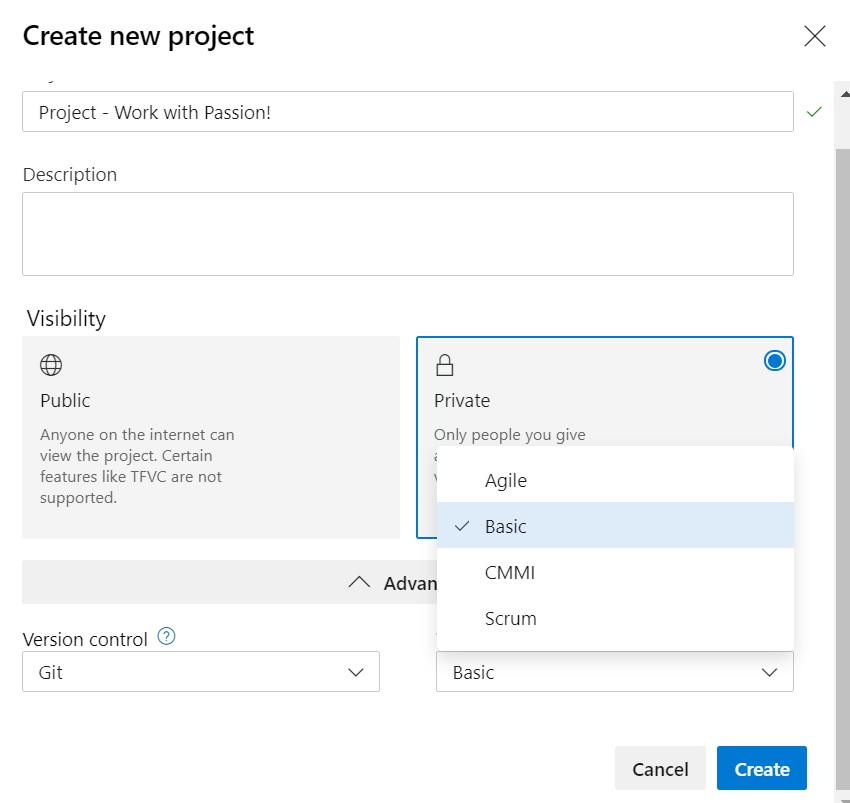Click the globe icon on Public card
The image size is (850, 803).
tap(51, 365)
